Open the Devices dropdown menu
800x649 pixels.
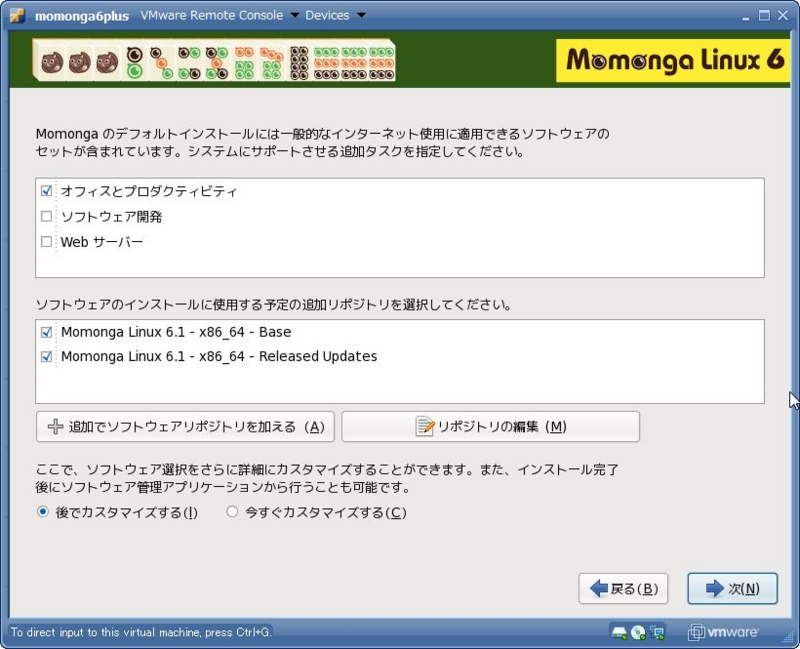tap(335, 15)
